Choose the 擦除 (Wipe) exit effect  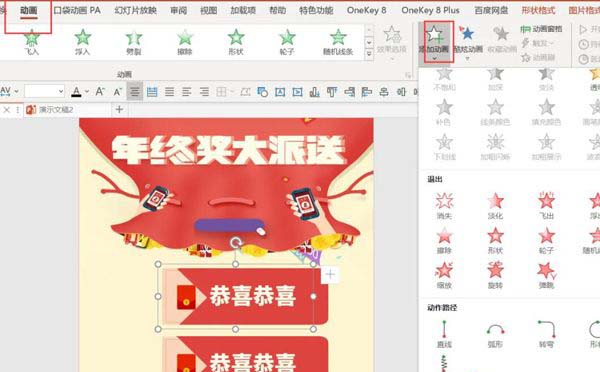click(444, 240)
